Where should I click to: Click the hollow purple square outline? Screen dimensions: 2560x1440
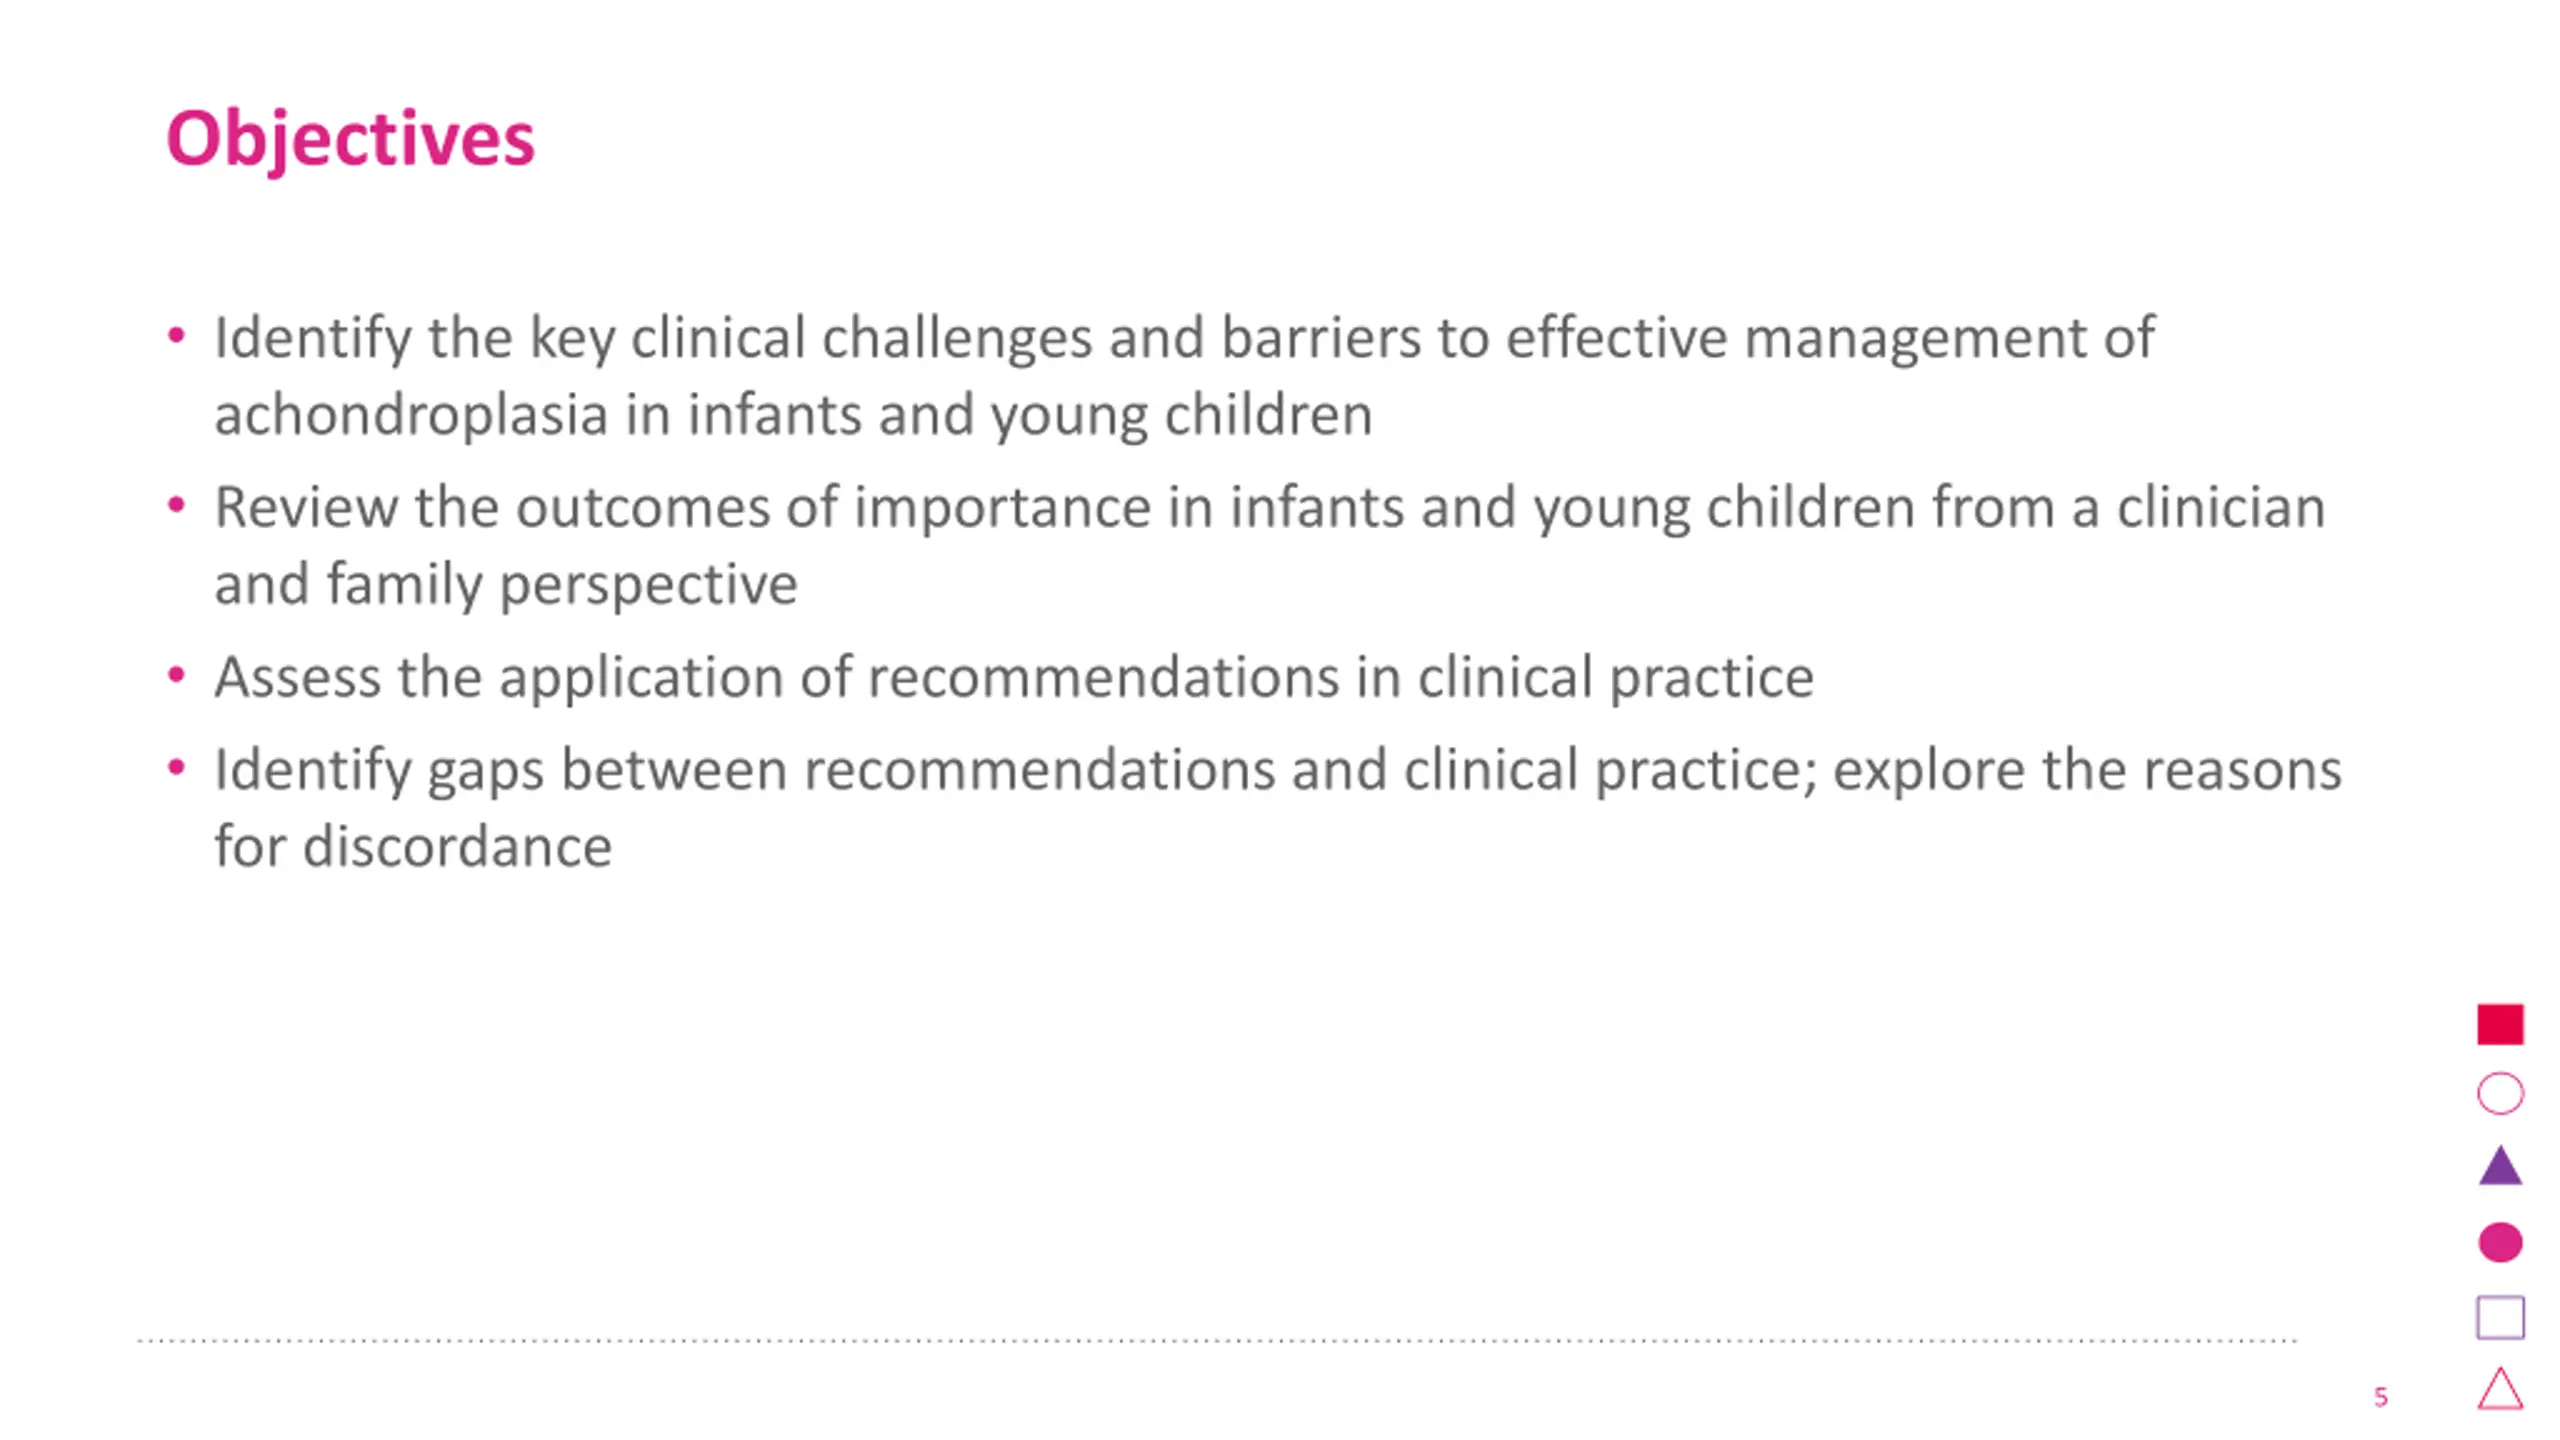pos(2500,1317)
